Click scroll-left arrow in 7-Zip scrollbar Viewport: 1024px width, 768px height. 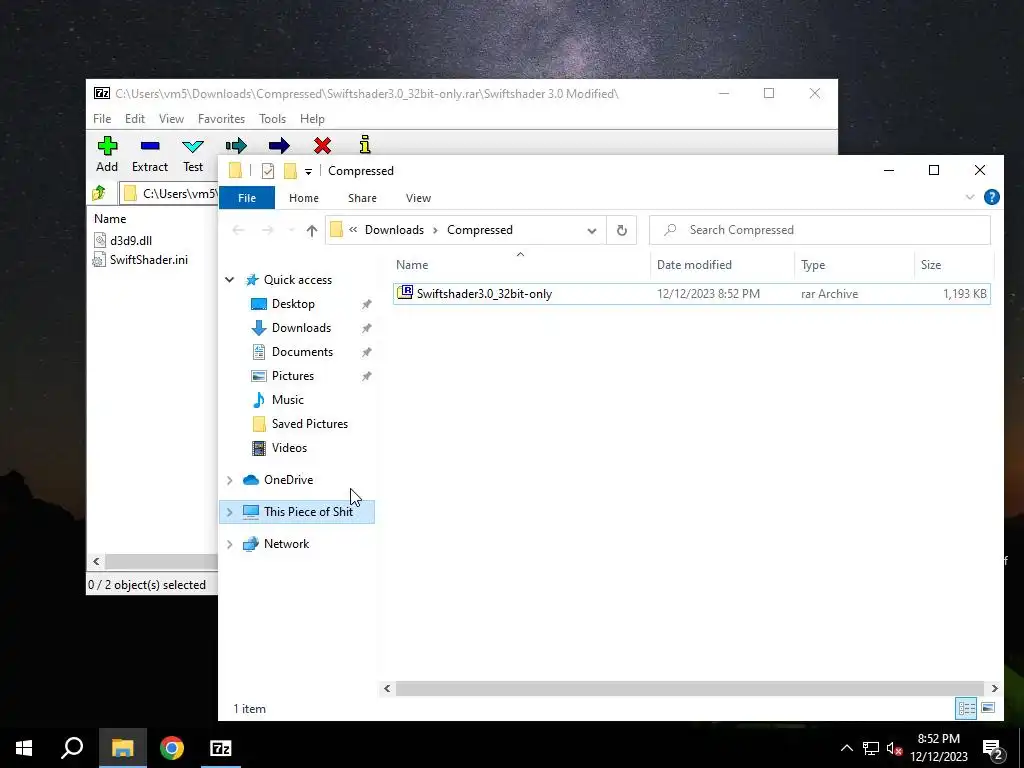point(97,562)
